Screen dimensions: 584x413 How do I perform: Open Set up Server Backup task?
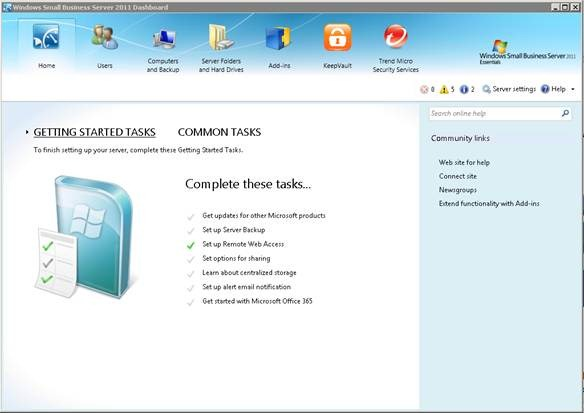[234, 230]
